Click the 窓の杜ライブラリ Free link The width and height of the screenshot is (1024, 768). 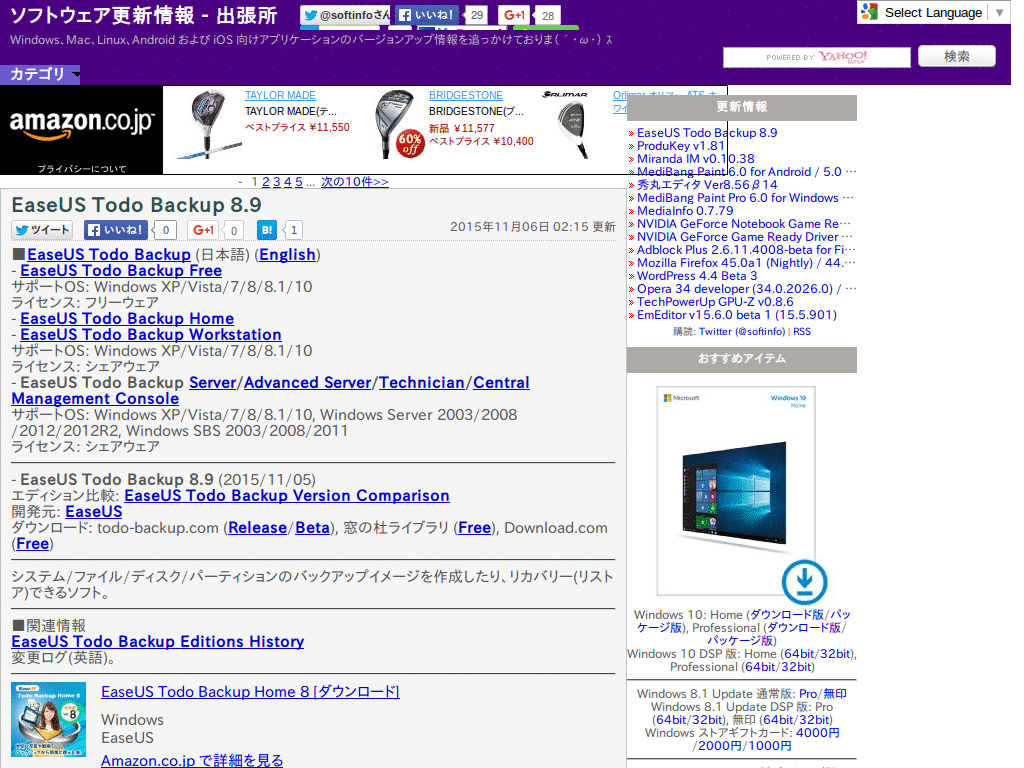point(475,528)
